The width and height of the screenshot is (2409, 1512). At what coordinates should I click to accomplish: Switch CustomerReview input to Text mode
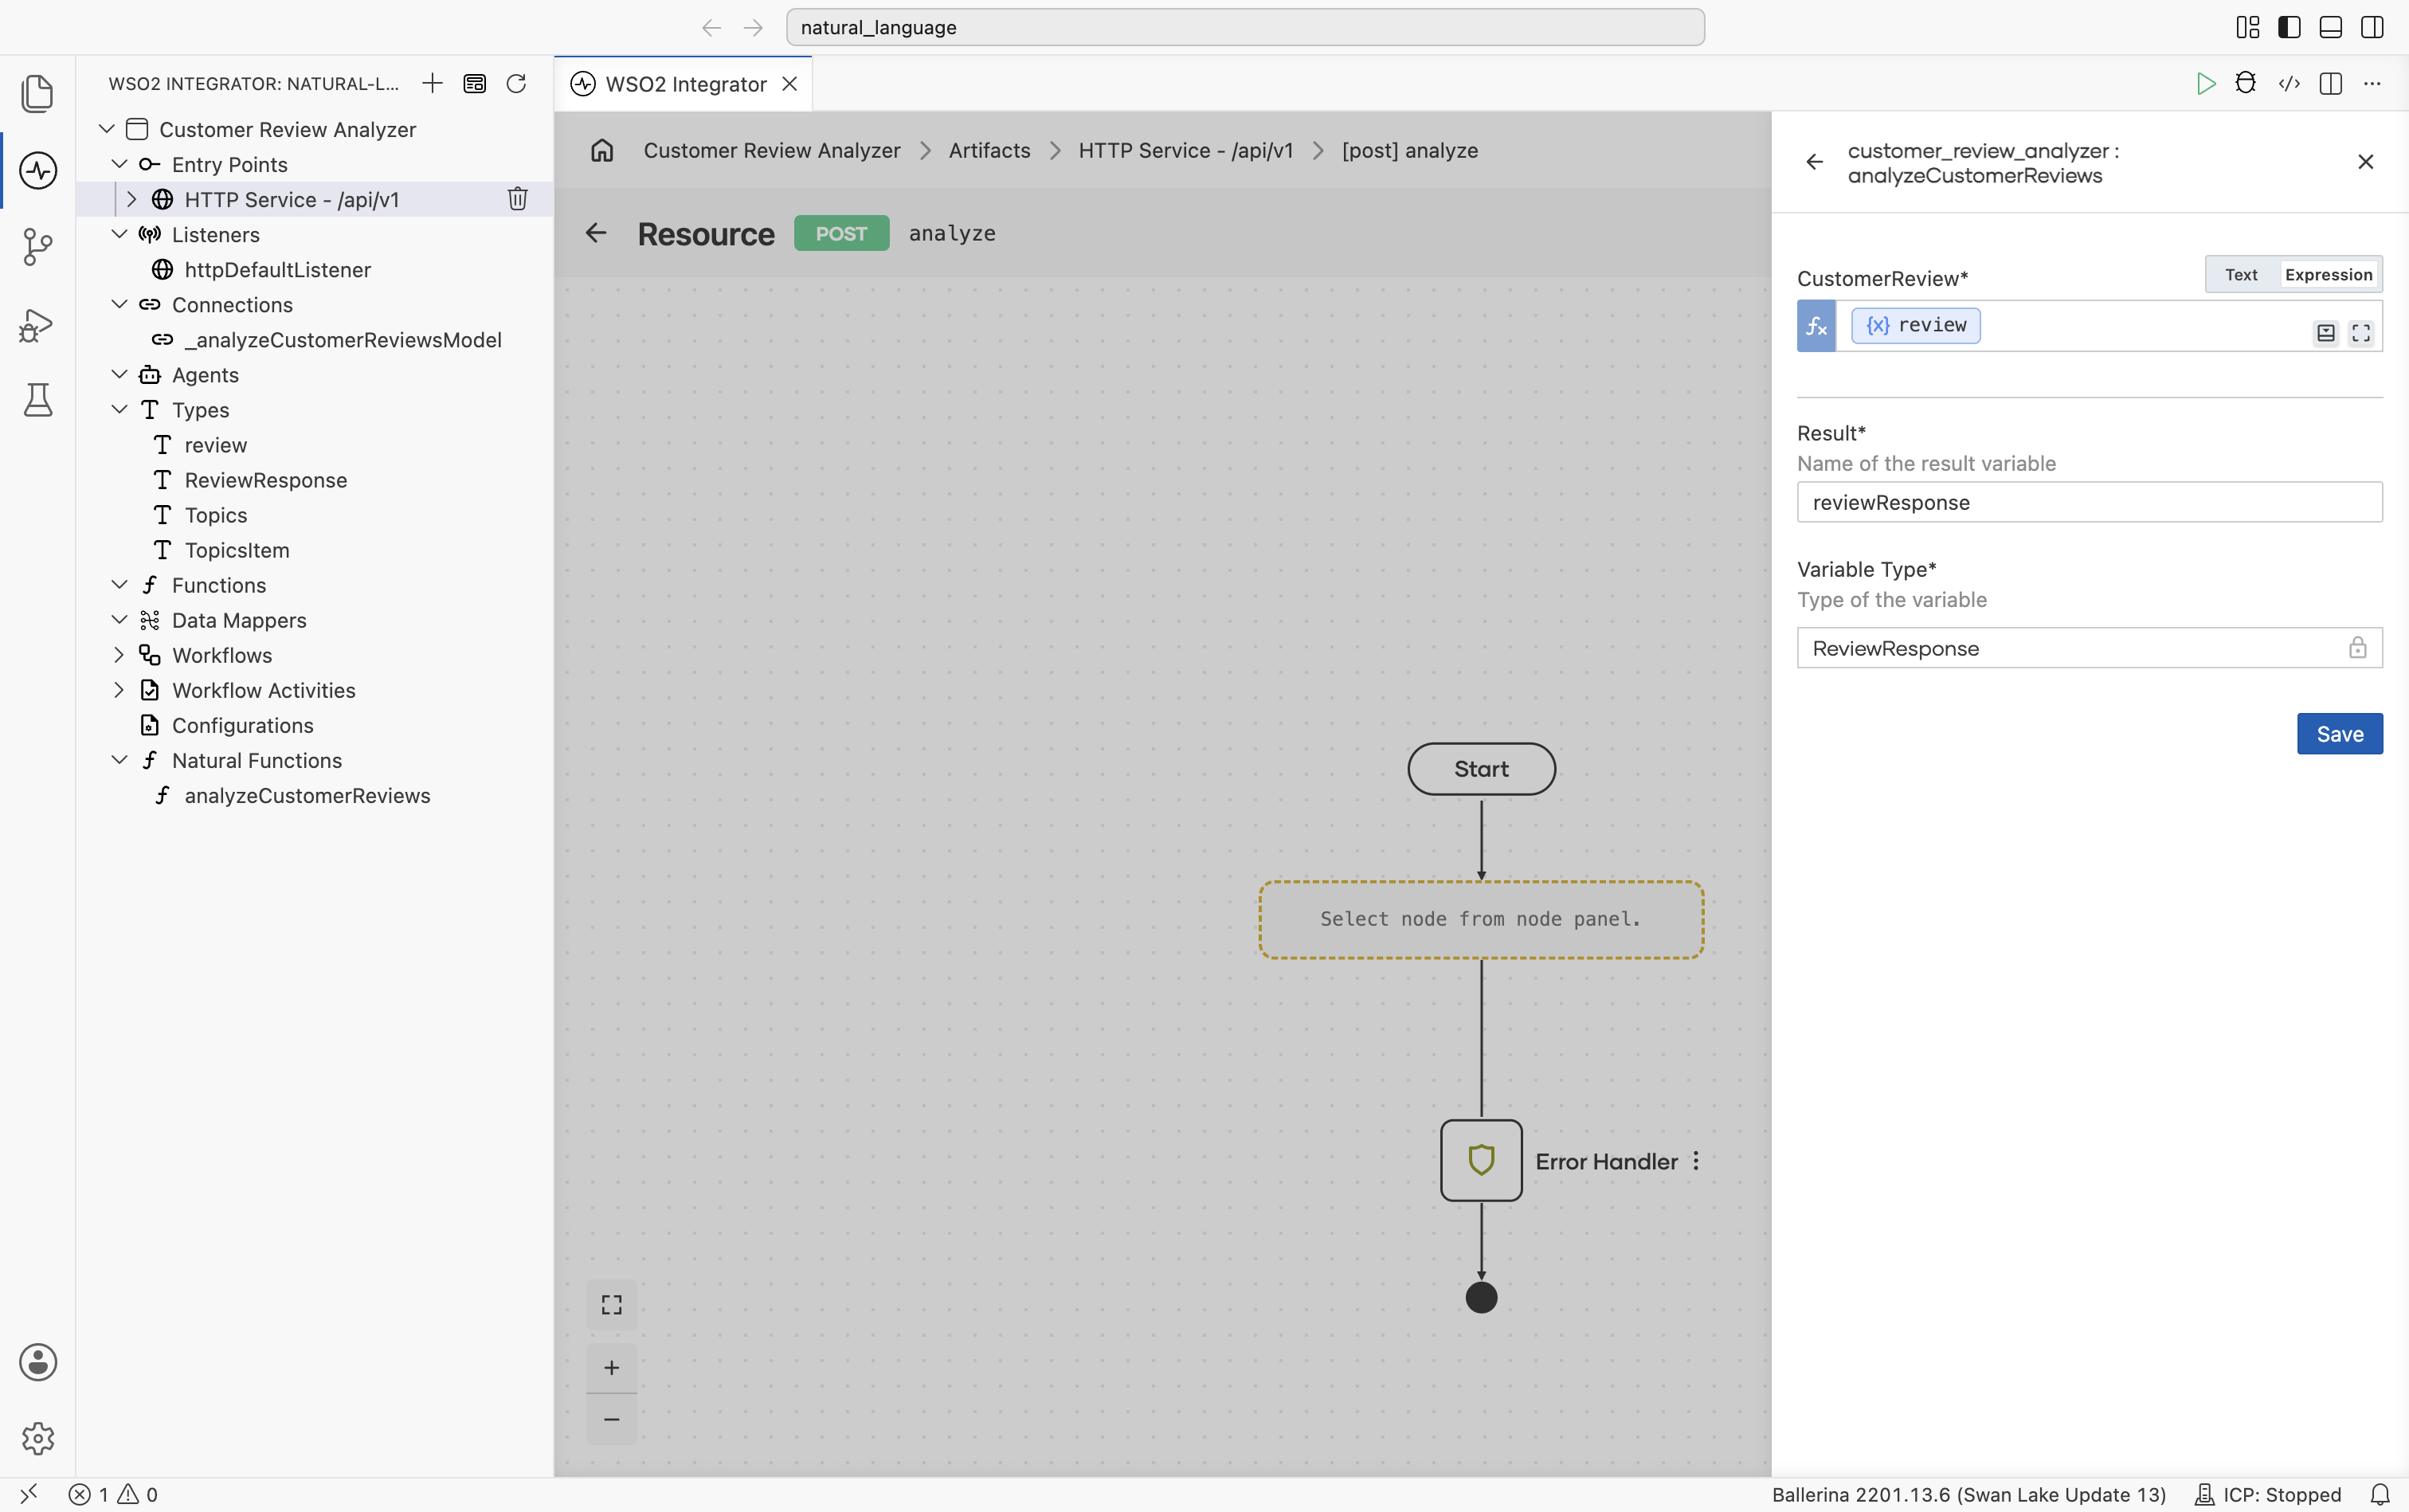coord(2241,274)
